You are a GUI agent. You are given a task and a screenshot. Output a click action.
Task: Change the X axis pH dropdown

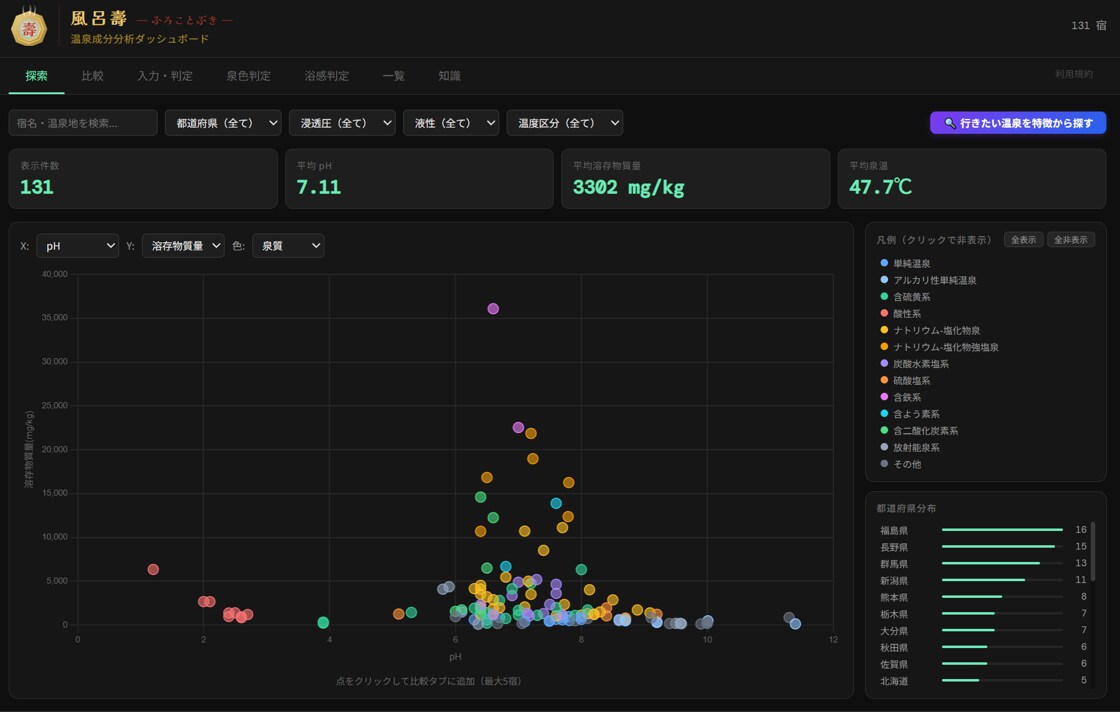(x=77, y=246)
